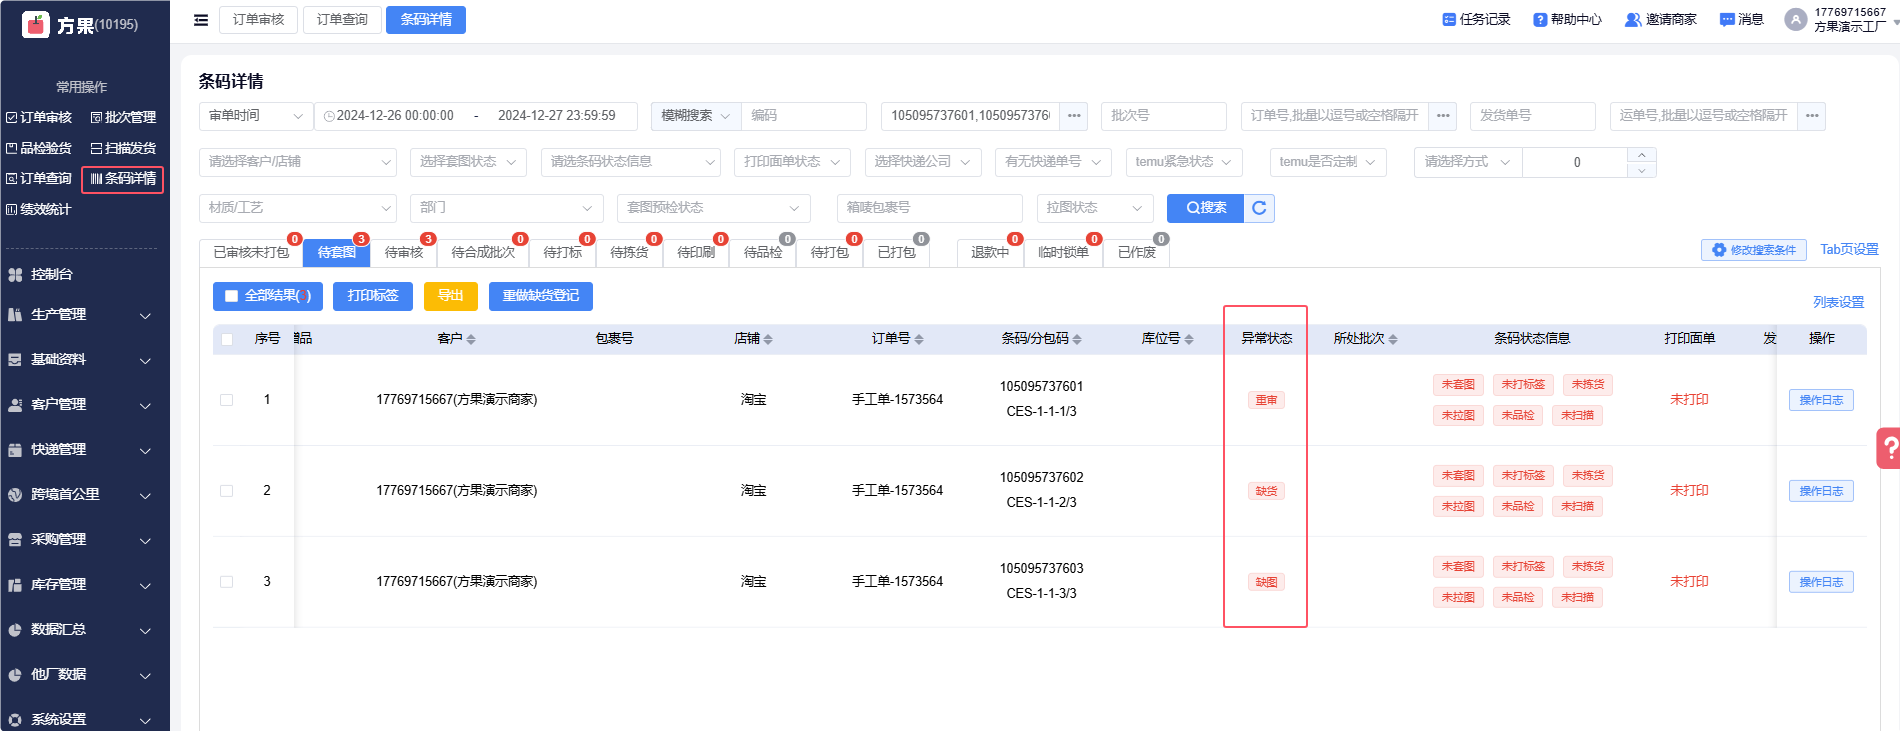Check the checkbox for row 3
The height and width of the screenshot is (731, 1900).
227,582
